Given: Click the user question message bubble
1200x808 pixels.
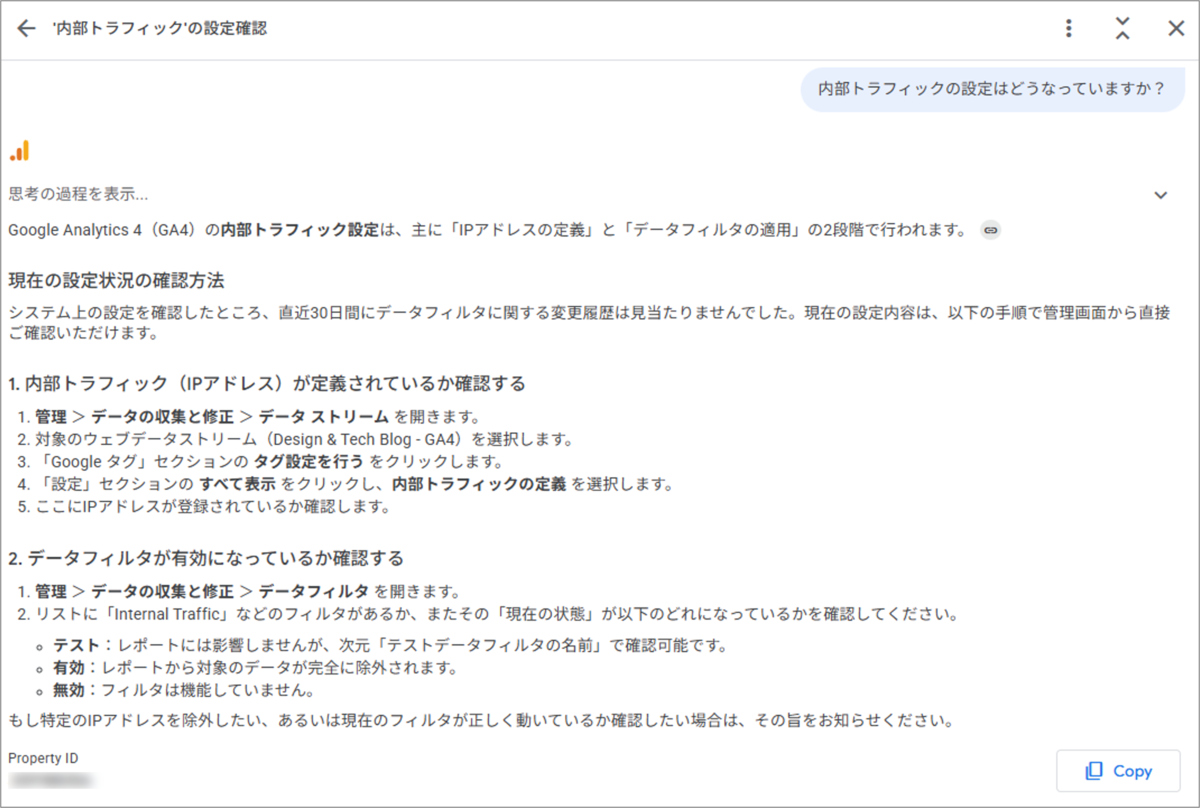Looking at the screenshot, I should pos(992,88).
